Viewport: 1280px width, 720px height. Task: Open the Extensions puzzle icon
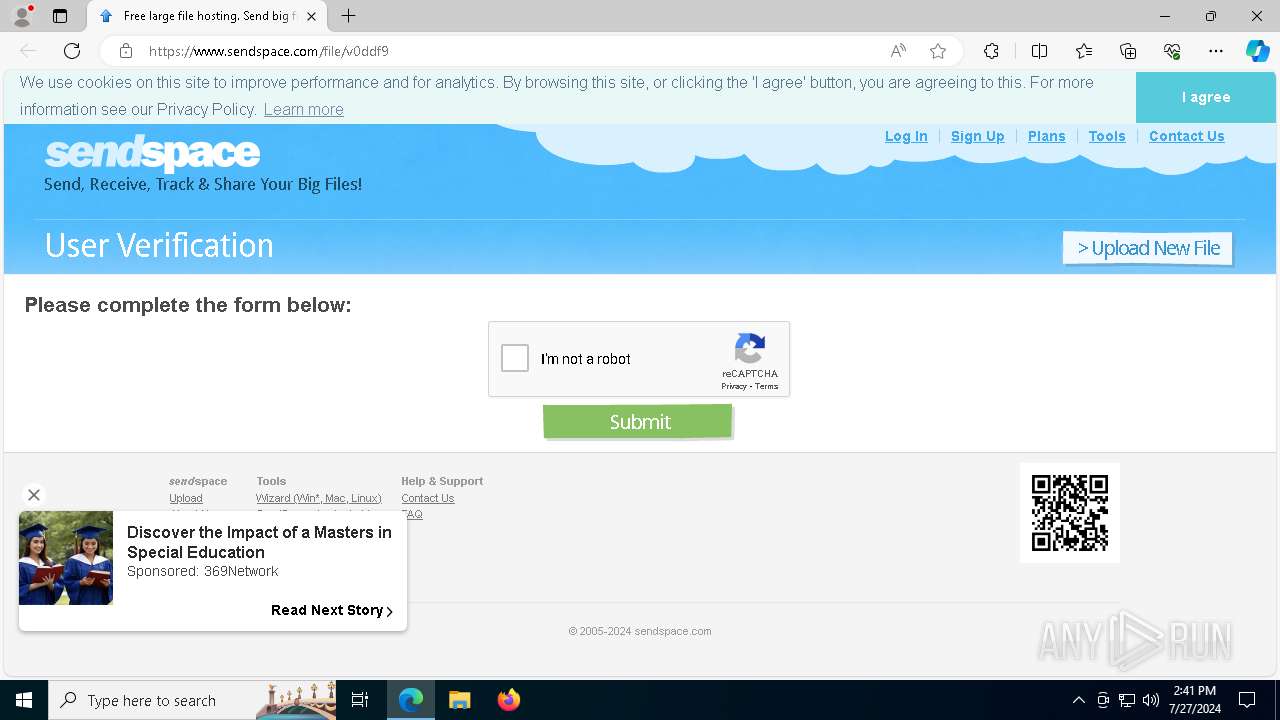(x=991, y=51)
